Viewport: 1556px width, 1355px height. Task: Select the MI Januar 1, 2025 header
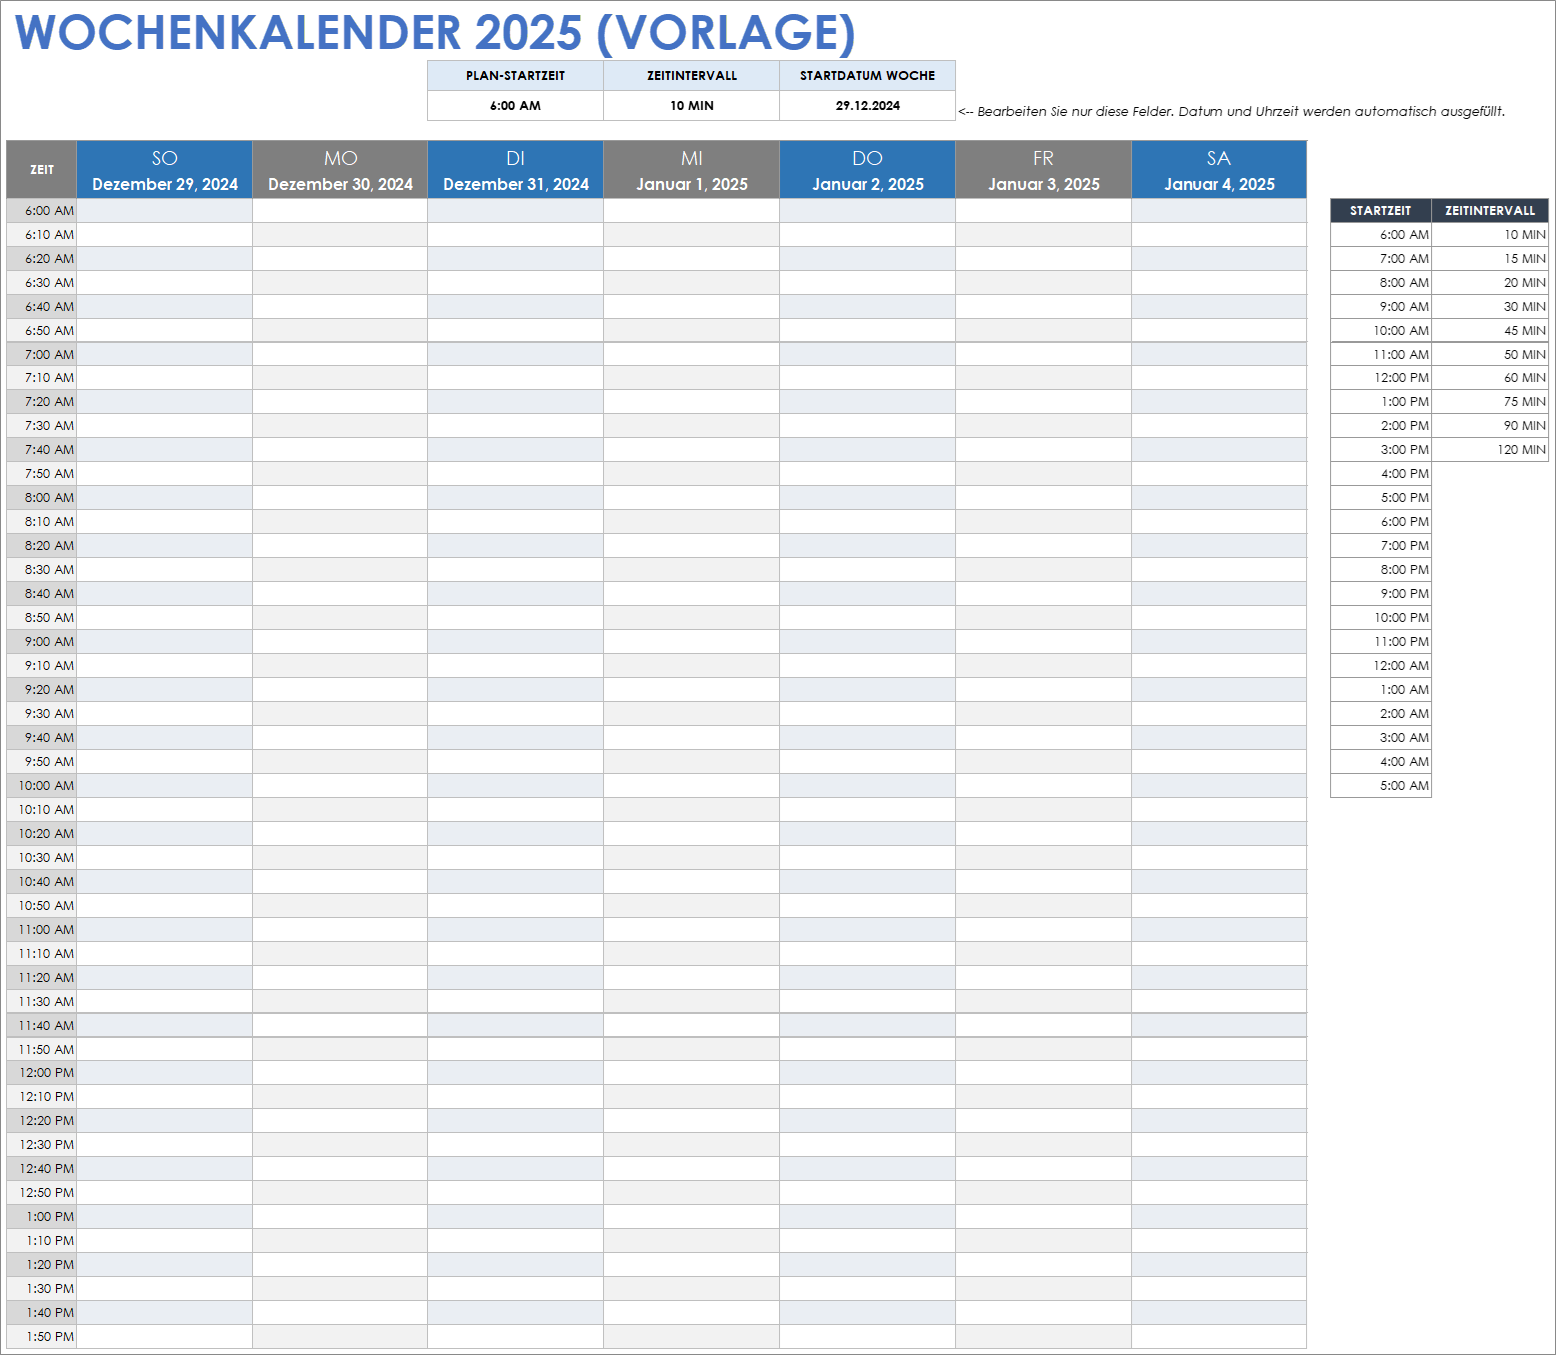click(x=691, y=170)
